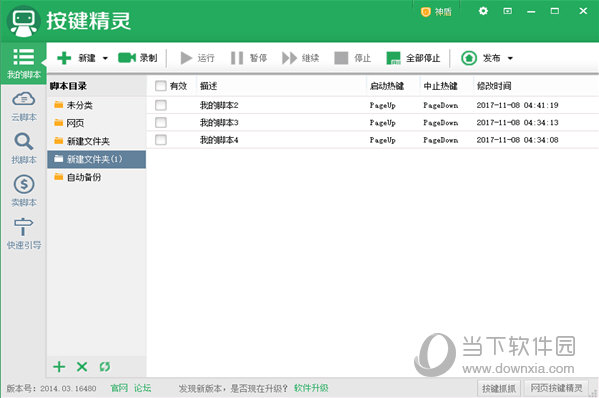Start recording with 录制 camera icon
Screen dimensions: 599x398
pyautogui.click(x=138, y=58)
